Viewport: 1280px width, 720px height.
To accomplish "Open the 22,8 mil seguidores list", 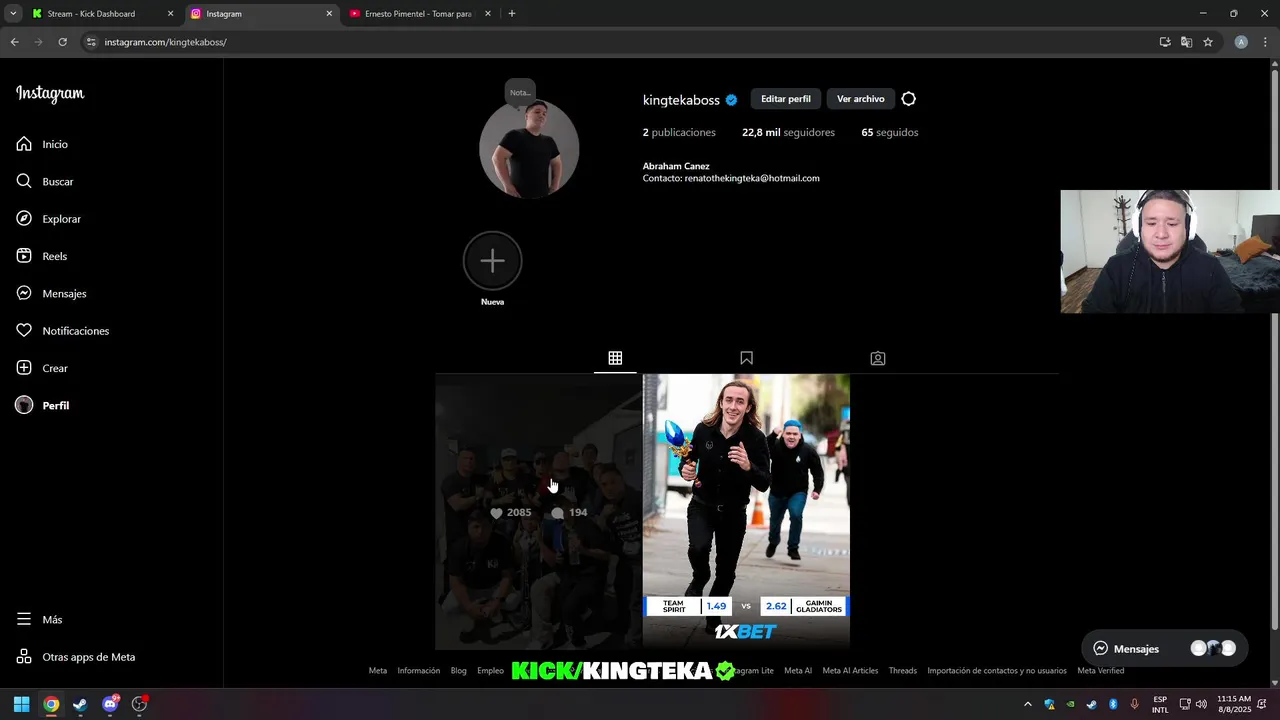I will click(788, 132).
